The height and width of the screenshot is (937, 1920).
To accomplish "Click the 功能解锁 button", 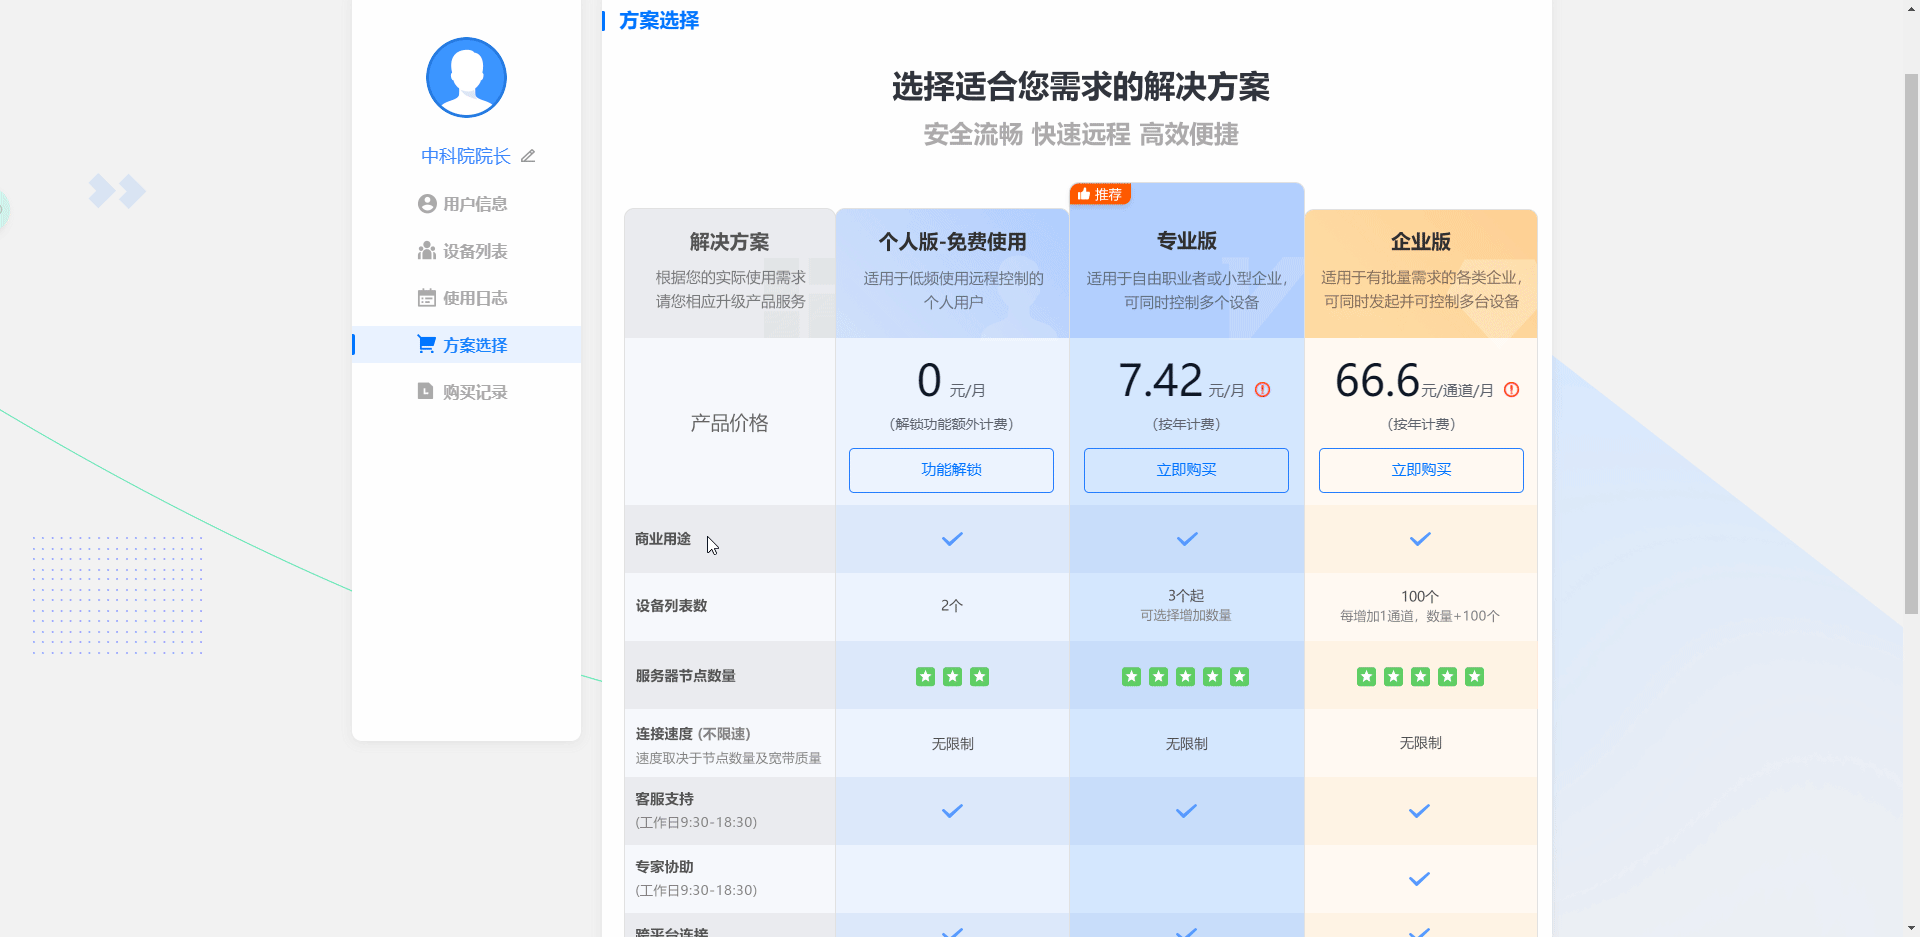I will [951, 470].
